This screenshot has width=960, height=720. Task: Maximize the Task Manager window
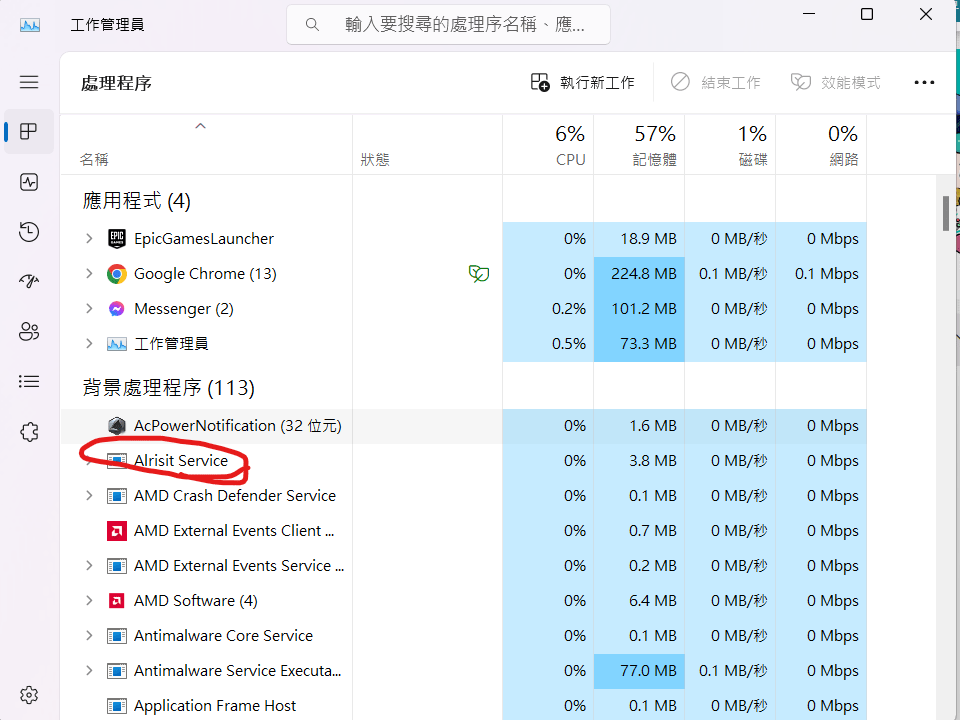coord(867,13)
